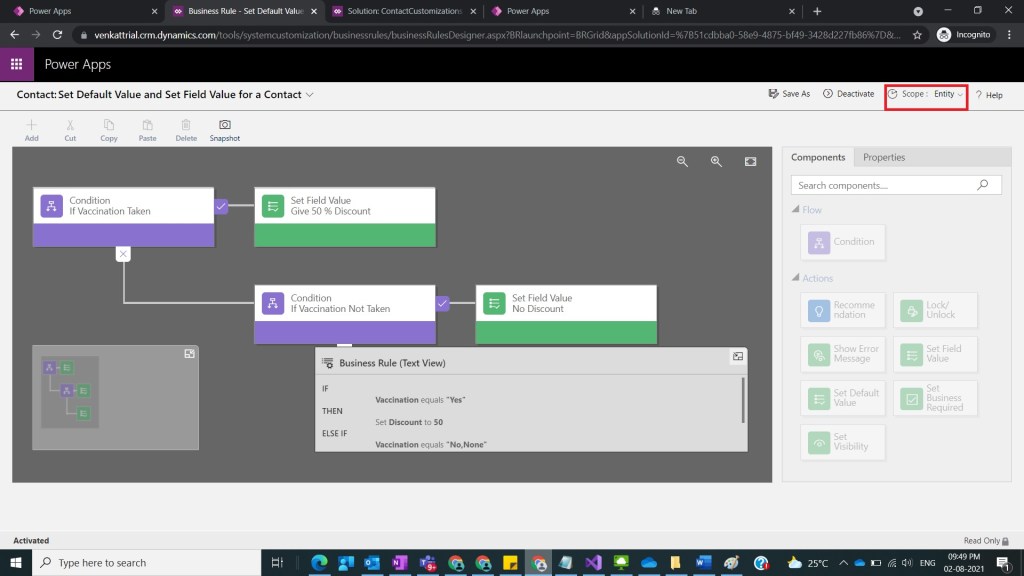The image size is (1024, 576).
Task: Expand the business rule title chevron
Action: pyautogui.click(x=310, y=95)
